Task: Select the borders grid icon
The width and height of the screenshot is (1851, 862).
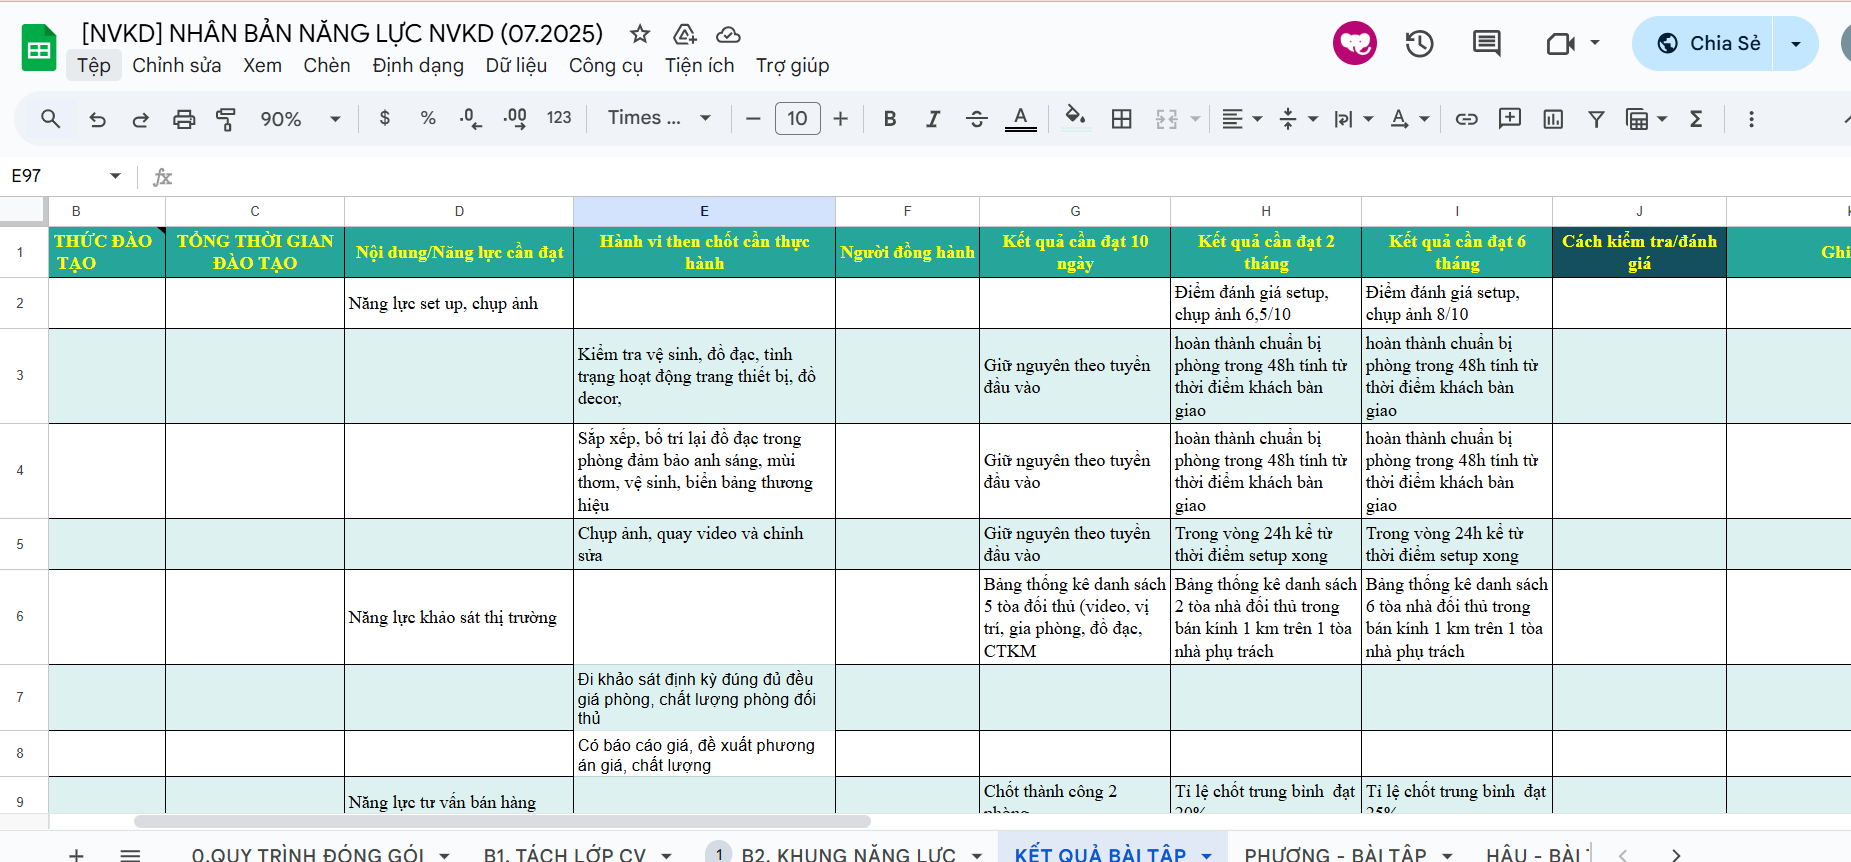Action: (x=1122, y=119)
